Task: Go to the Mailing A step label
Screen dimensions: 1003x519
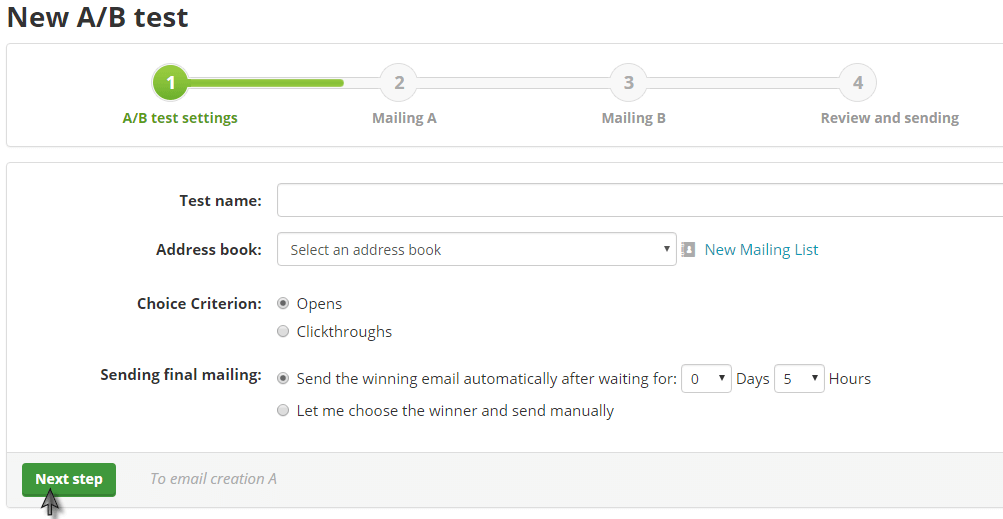Action: pos(404,118)
